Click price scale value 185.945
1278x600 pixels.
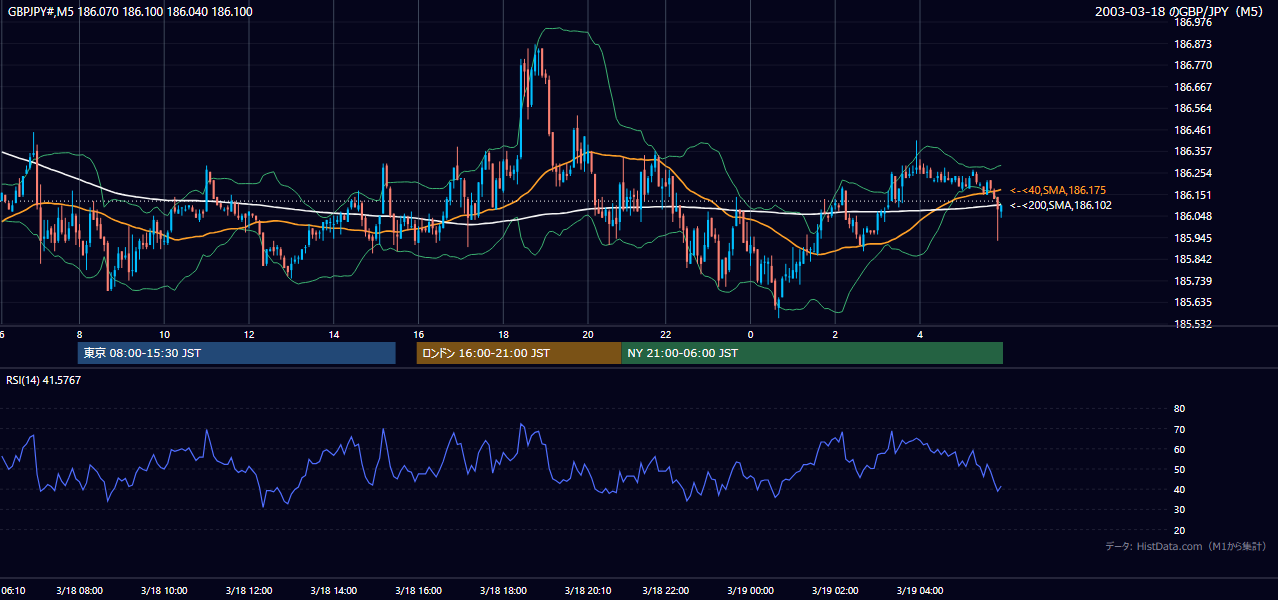(x=1193, y=238)
